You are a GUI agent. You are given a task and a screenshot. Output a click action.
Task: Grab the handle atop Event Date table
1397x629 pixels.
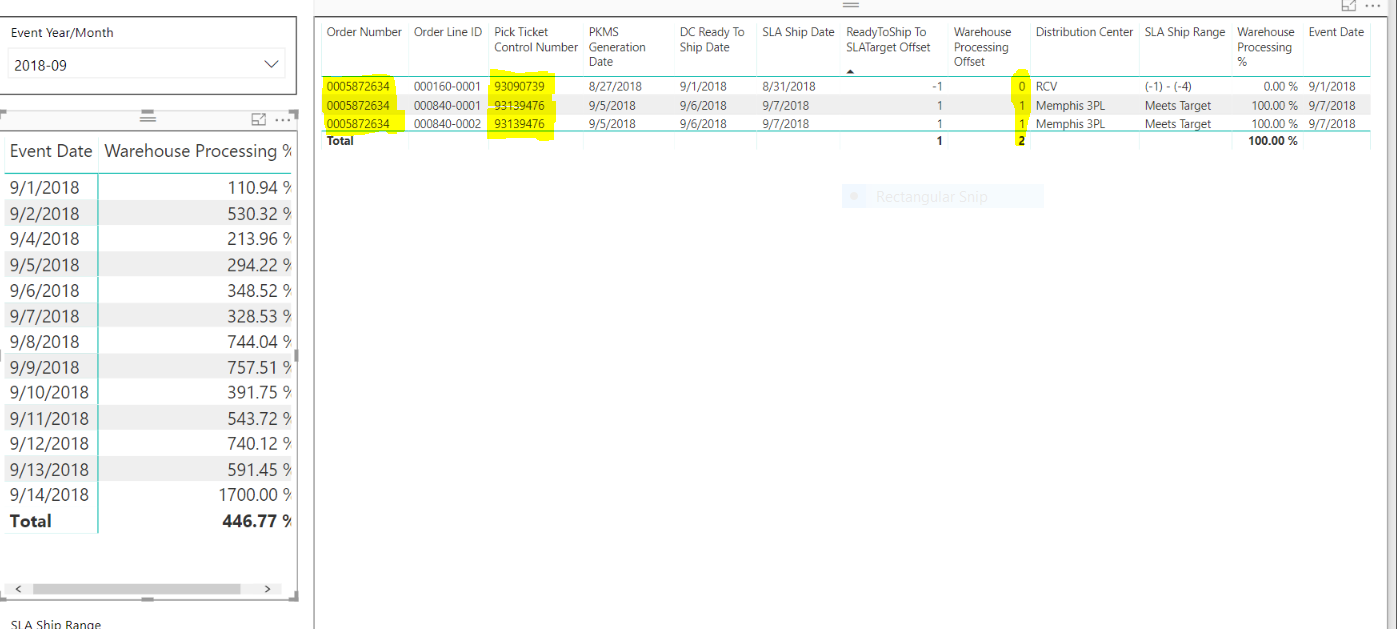tap(148, 117)
